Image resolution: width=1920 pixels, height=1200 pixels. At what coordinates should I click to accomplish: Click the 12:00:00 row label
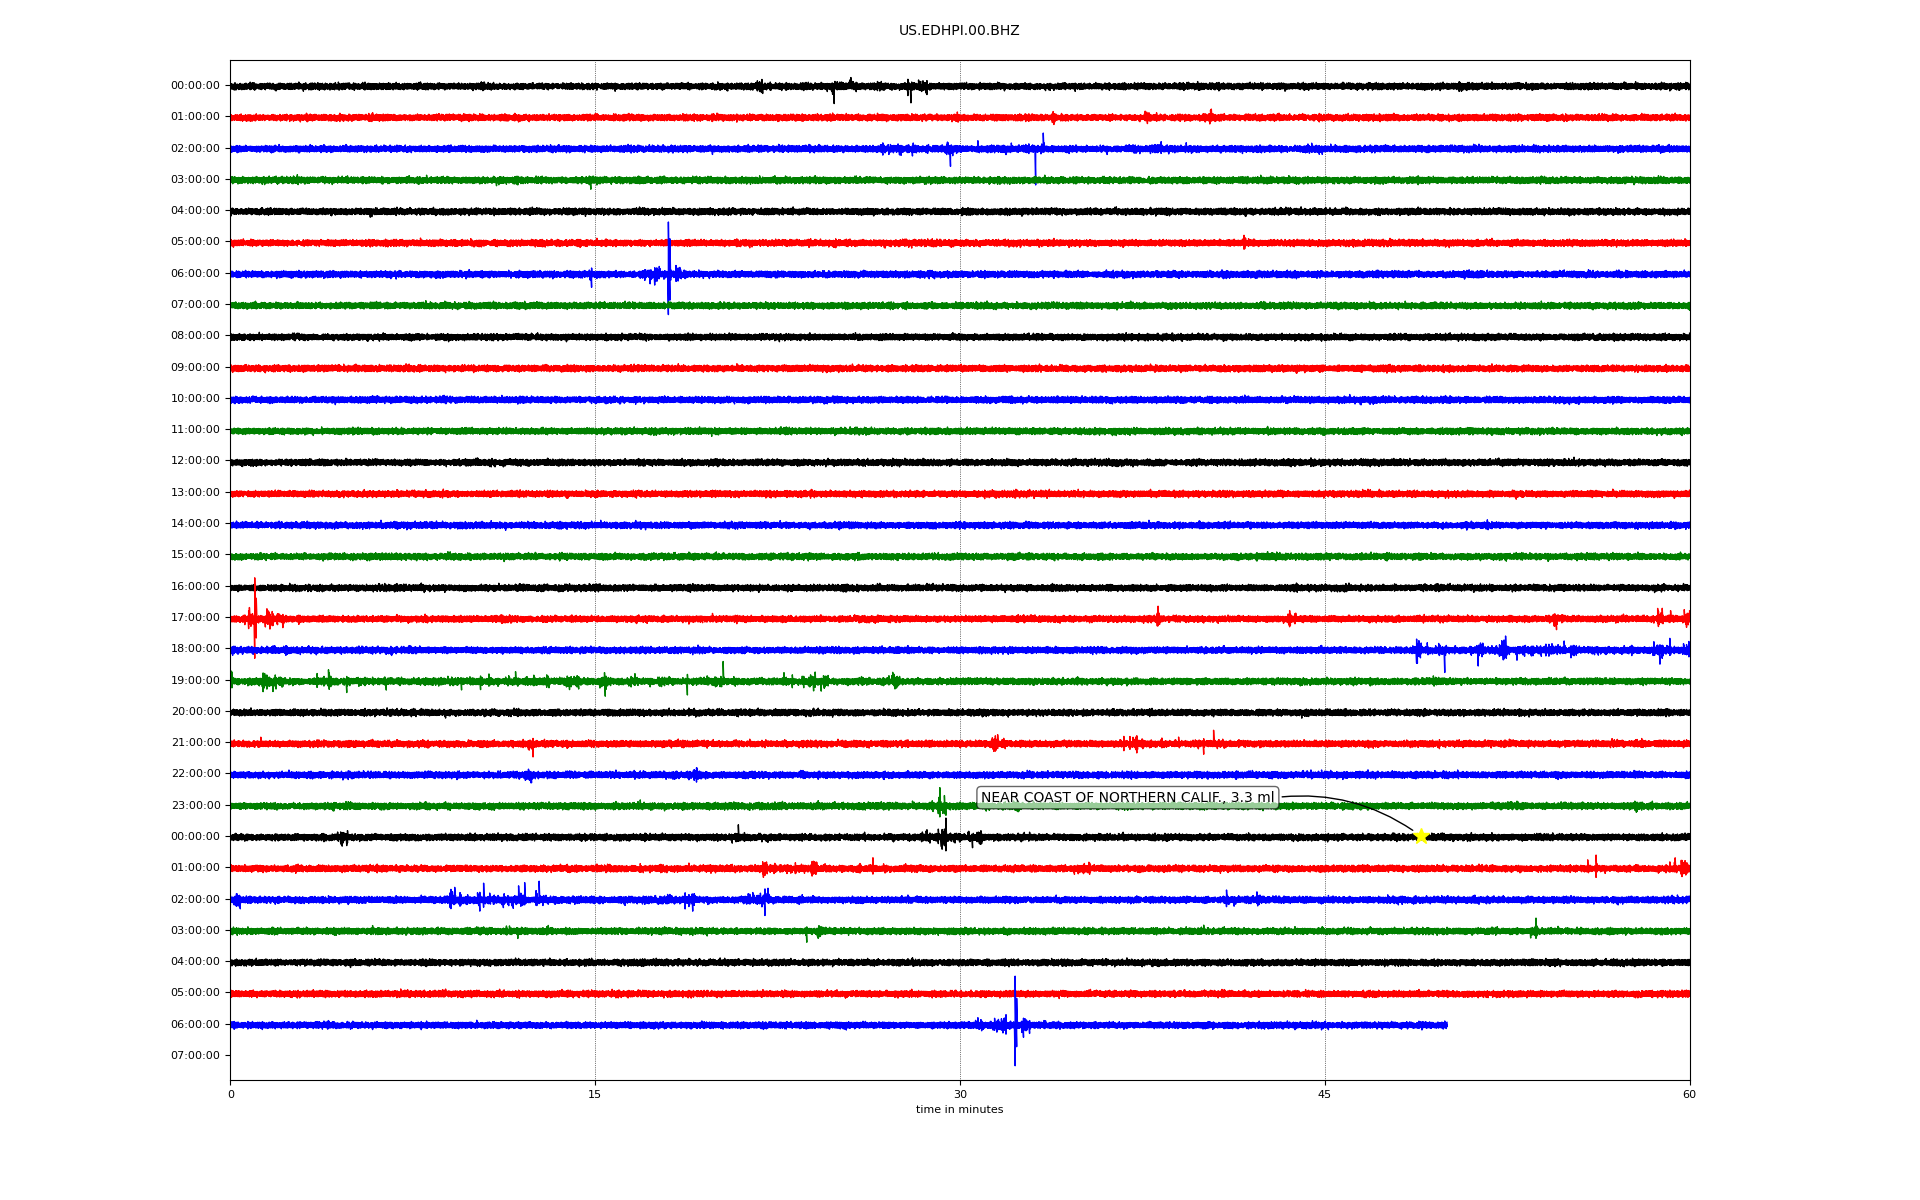(x=195, y=461)
